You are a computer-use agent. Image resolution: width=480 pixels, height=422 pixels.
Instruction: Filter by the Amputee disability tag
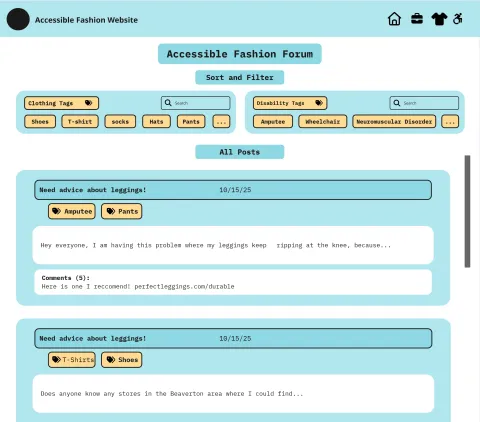pos(273,122)
